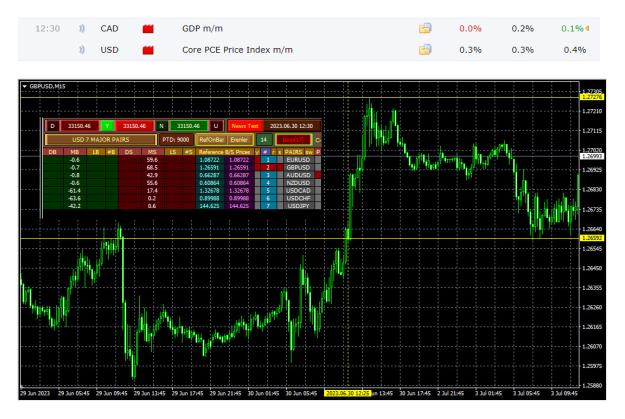Select pair number 6 for USDCHF
625x419 pixels.
coord(268,198)
